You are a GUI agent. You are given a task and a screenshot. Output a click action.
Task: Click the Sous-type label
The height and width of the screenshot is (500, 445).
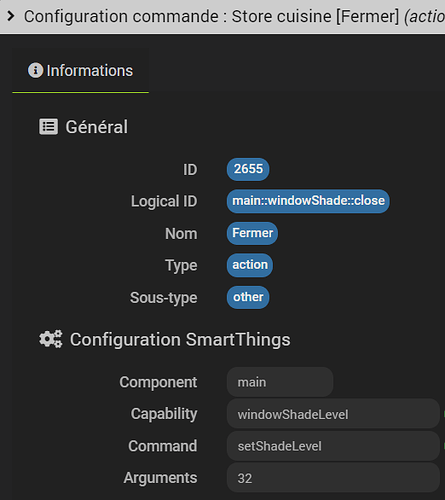point(163,297)
